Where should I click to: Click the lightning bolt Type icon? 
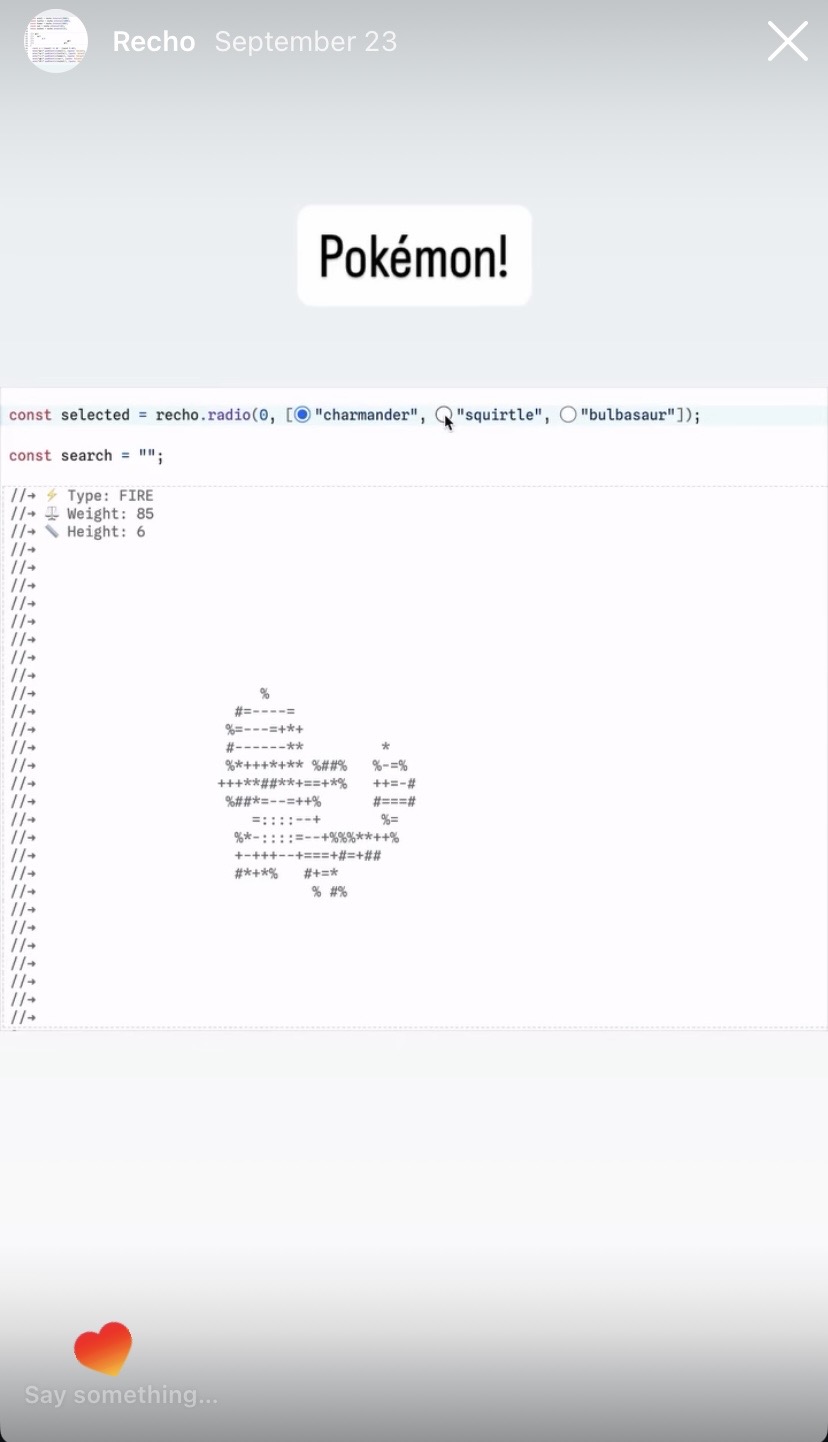pos(52,496)
